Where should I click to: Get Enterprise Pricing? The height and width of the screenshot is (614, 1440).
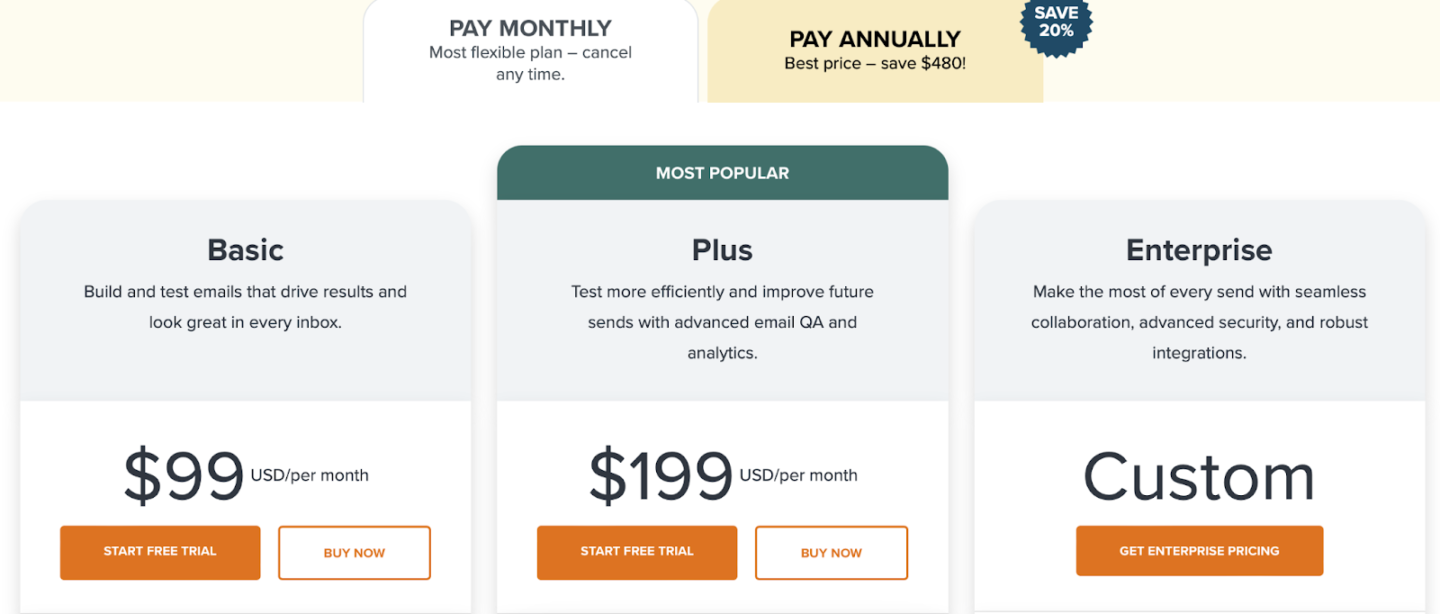click(1199, 550)
